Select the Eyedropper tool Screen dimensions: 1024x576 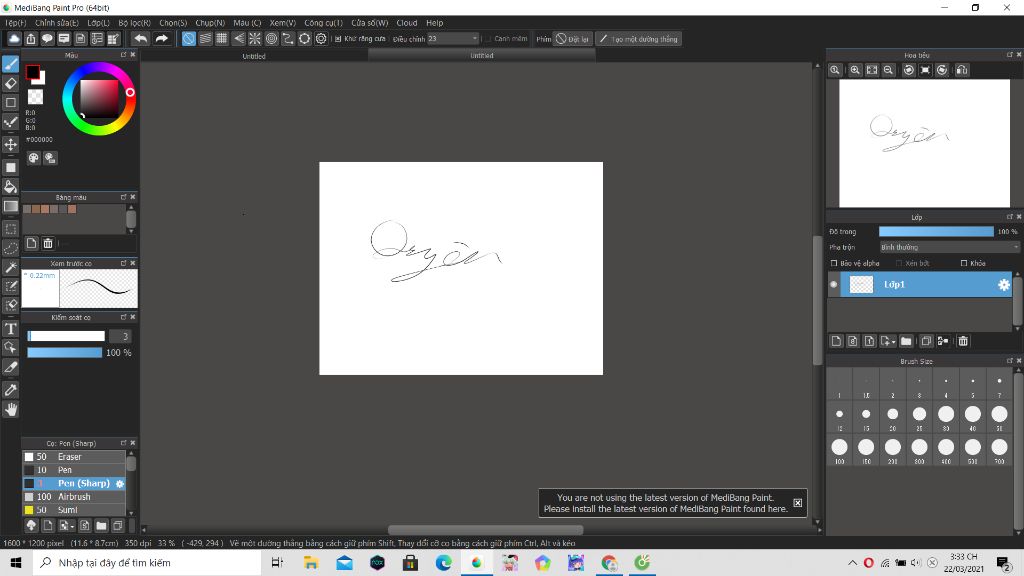(x=10, y=390)
